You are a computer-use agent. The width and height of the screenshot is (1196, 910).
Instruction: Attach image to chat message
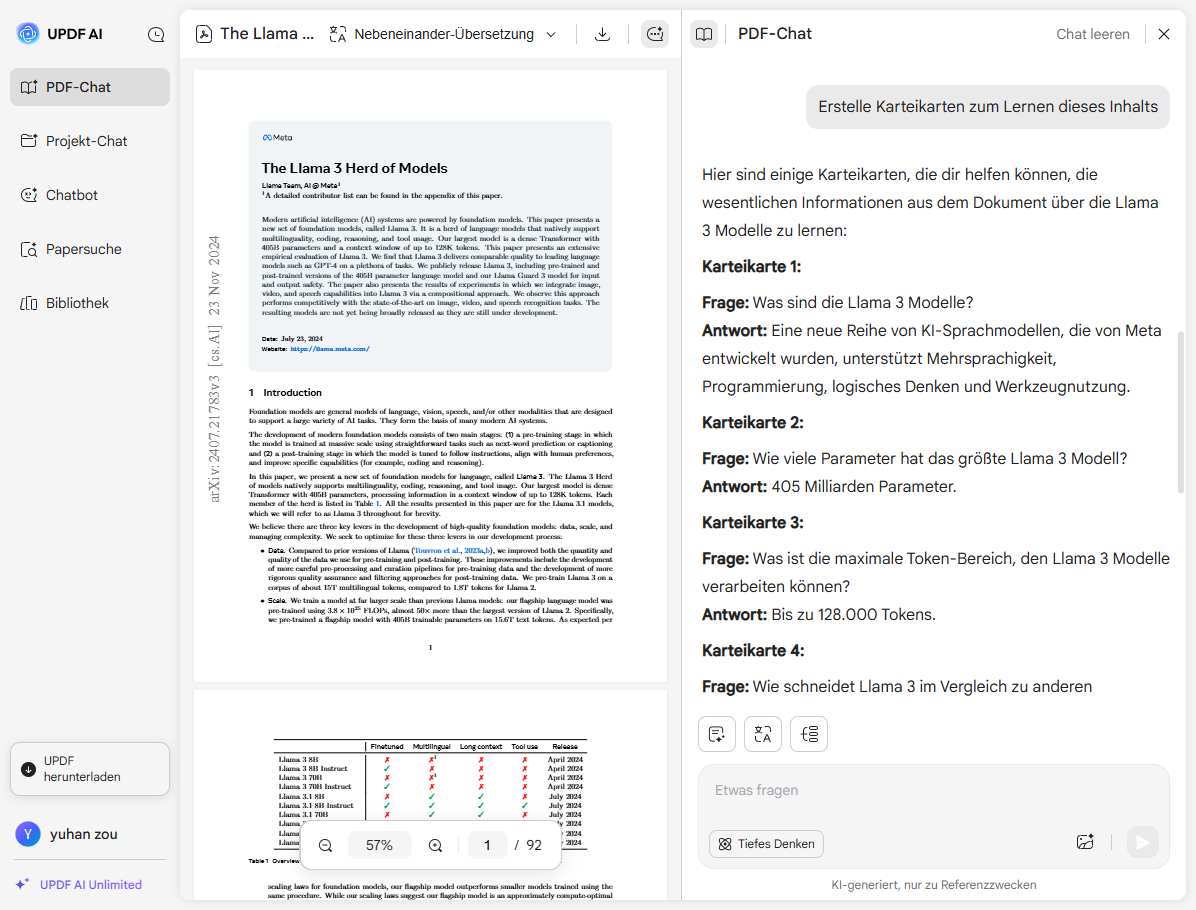pyautogui.click(x=1085, y=842)
